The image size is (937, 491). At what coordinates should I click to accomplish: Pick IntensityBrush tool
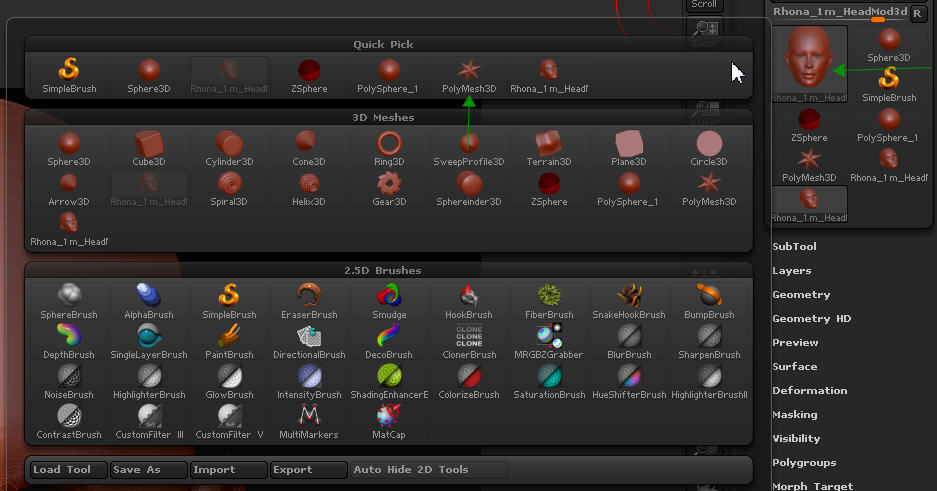pyautogui.click(x=309, y=382)
